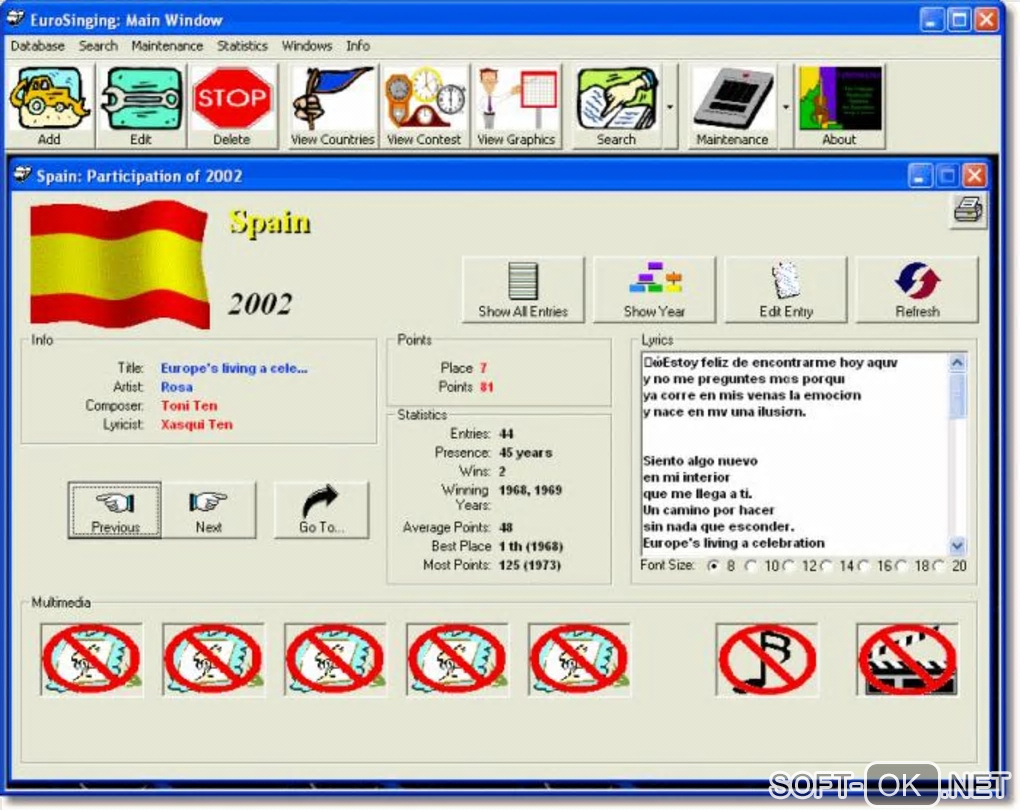The width and height of the screenshot is (1020, 810).
Task: Click the first multimedia picture placeholder
Action: [x=91, y=660]
